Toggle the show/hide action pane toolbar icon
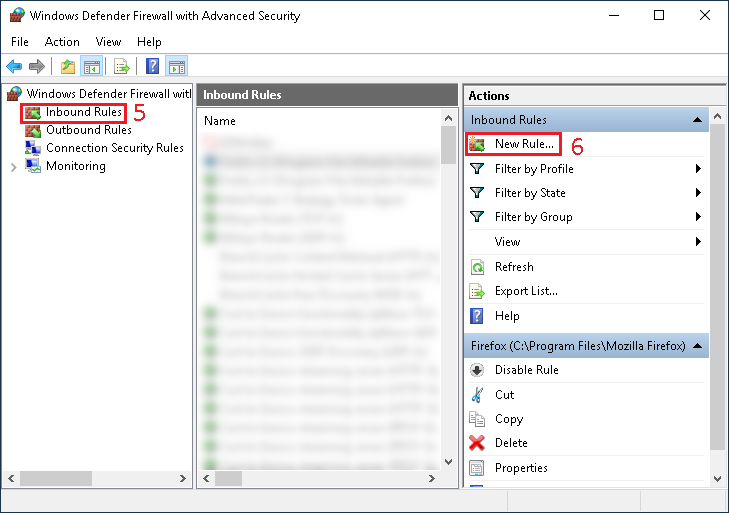729x513 pixels. (177, 67)
